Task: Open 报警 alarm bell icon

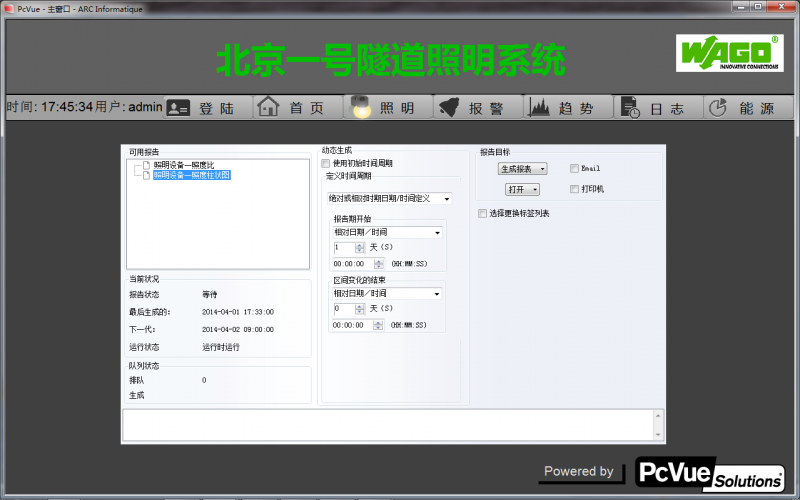Action: click(449, 107)
